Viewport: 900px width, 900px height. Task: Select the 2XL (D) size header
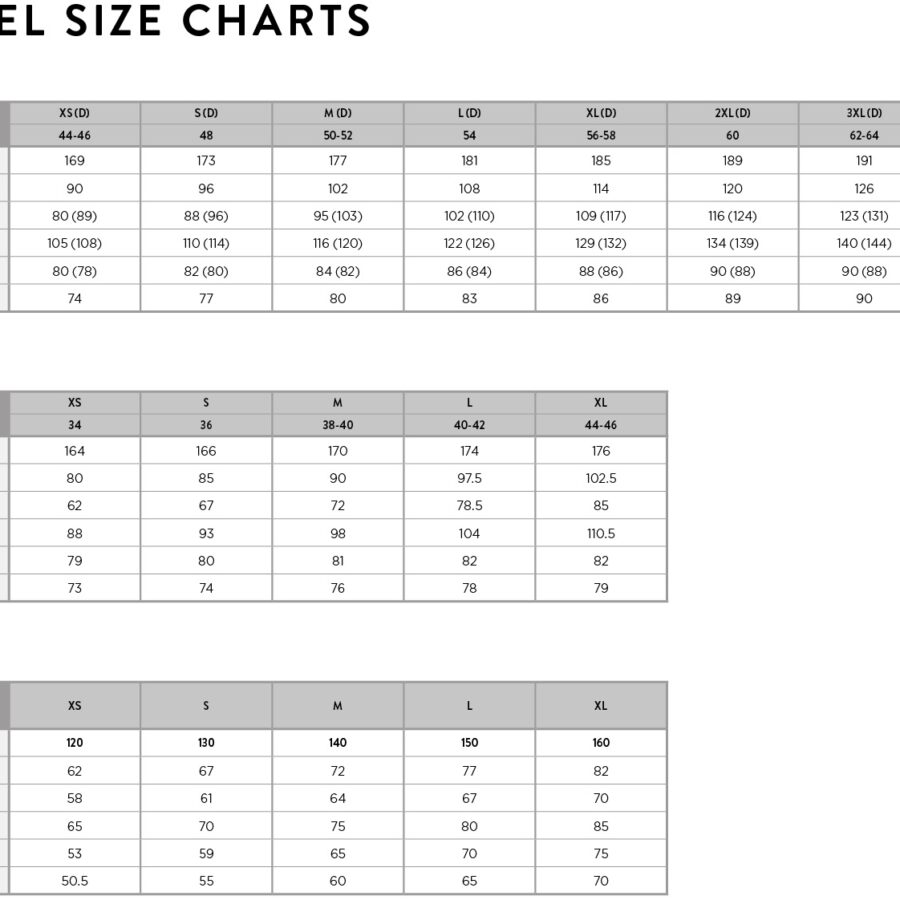[733, 113]
